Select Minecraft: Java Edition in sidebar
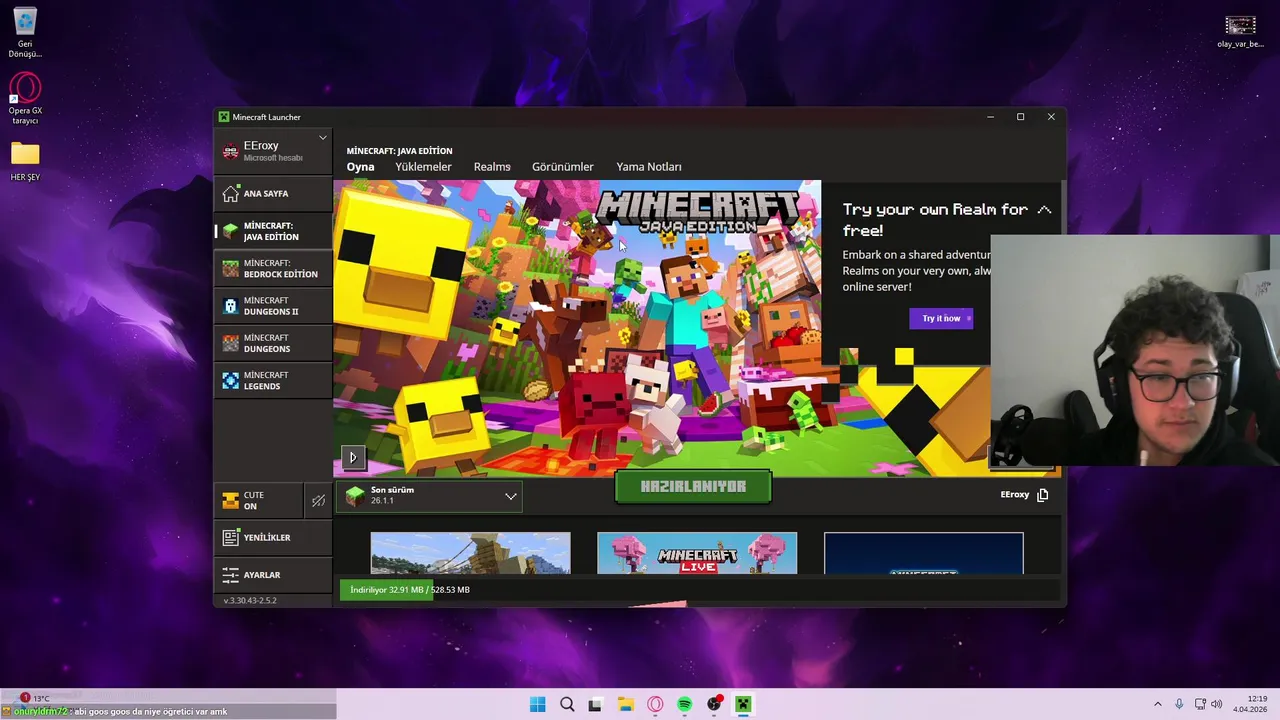 [273, 231]
